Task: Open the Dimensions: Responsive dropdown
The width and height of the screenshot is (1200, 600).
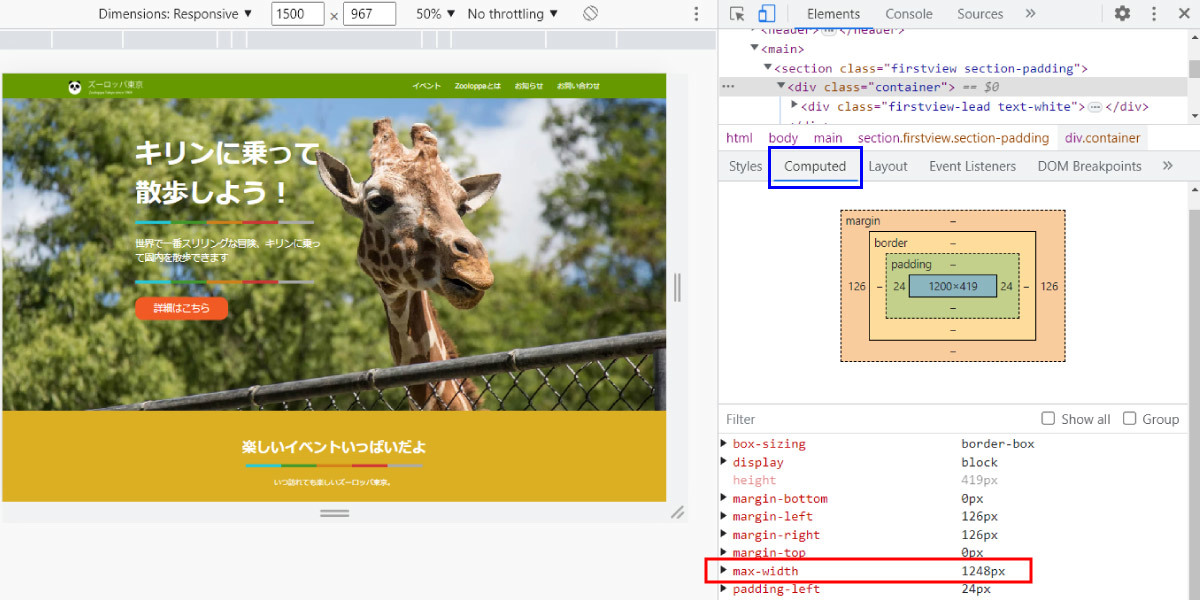Action: click(176, 14)
